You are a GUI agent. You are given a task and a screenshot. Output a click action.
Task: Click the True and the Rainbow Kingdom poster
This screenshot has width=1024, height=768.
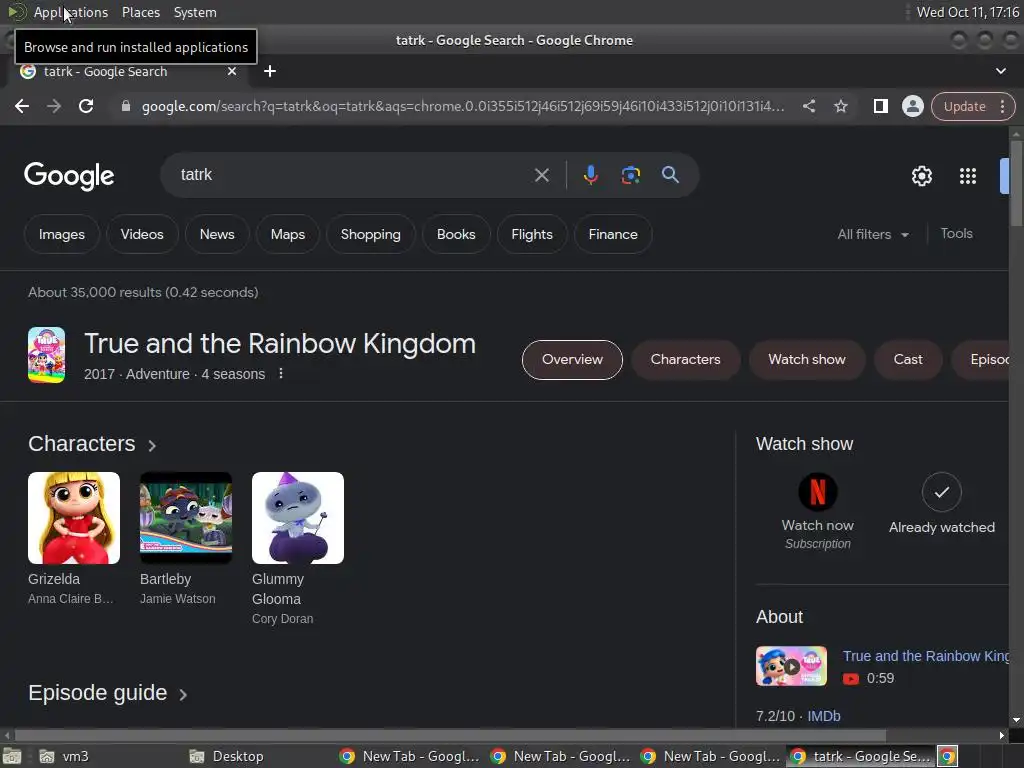click(x=46, y=355)
